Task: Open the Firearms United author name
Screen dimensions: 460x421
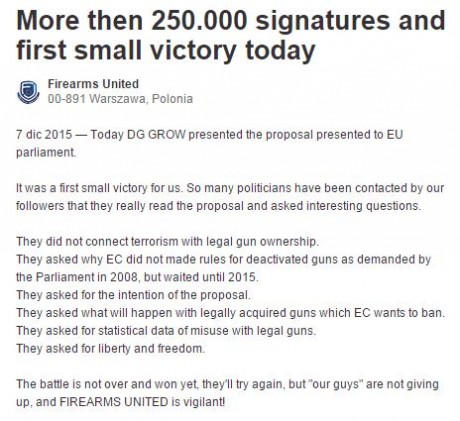Action: click(93, 84)
